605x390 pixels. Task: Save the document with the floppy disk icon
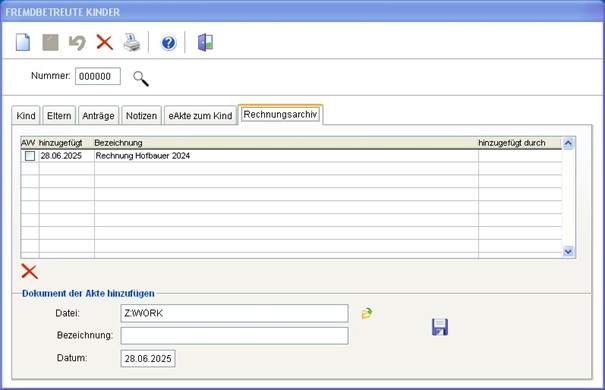440,327
